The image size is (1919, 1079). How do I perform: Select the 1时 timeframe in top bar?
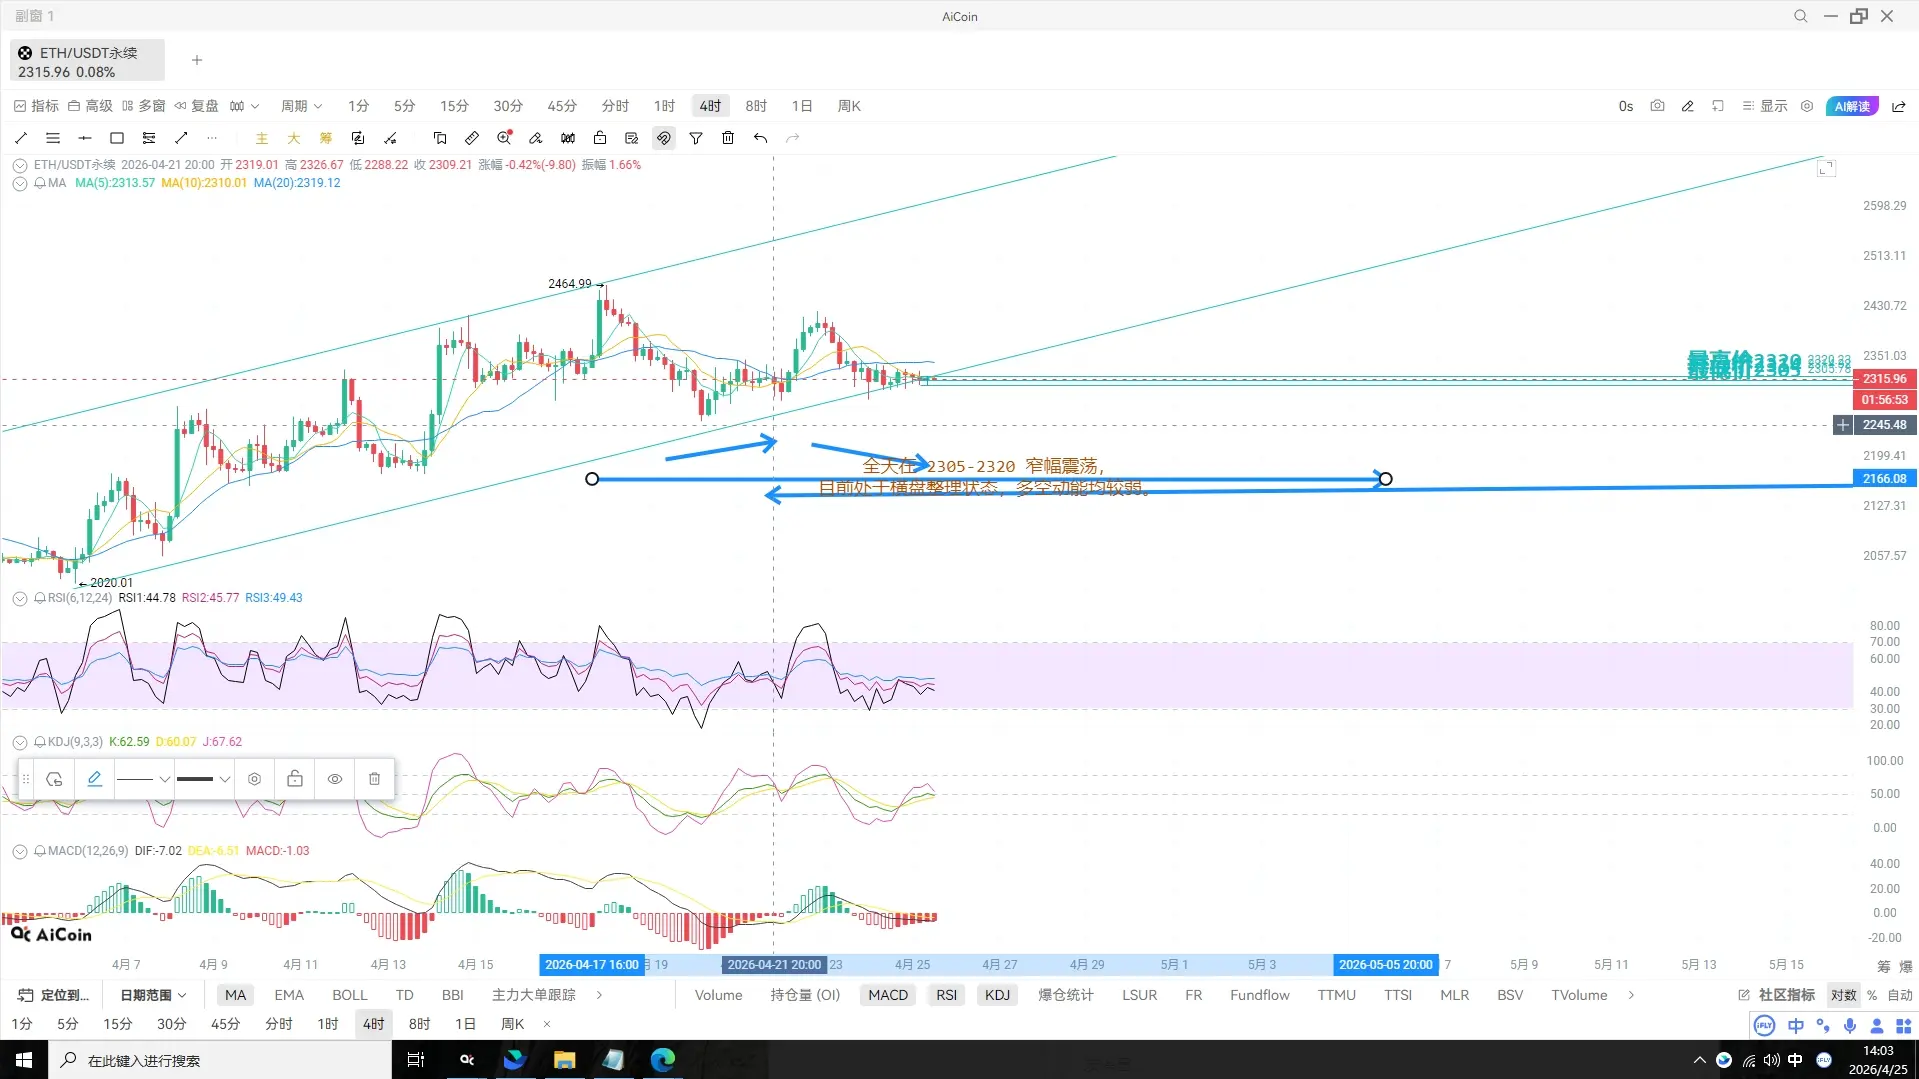click(x=665, y=106)
